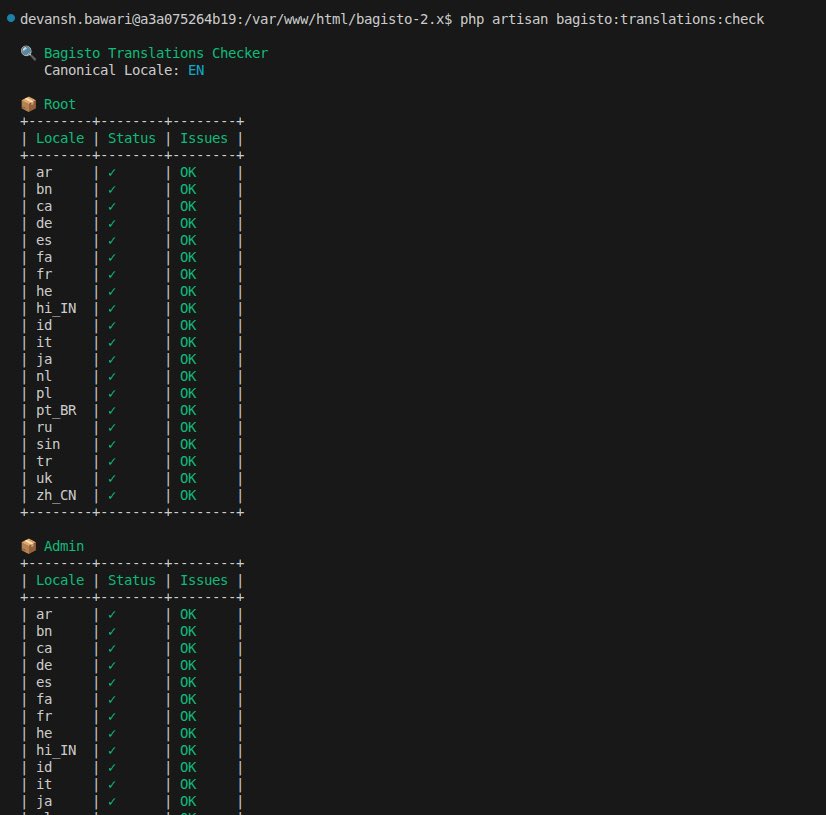Click the 'Canonical Locale:' label
Viewport: 826px width, 815px height.
(112, 70)
